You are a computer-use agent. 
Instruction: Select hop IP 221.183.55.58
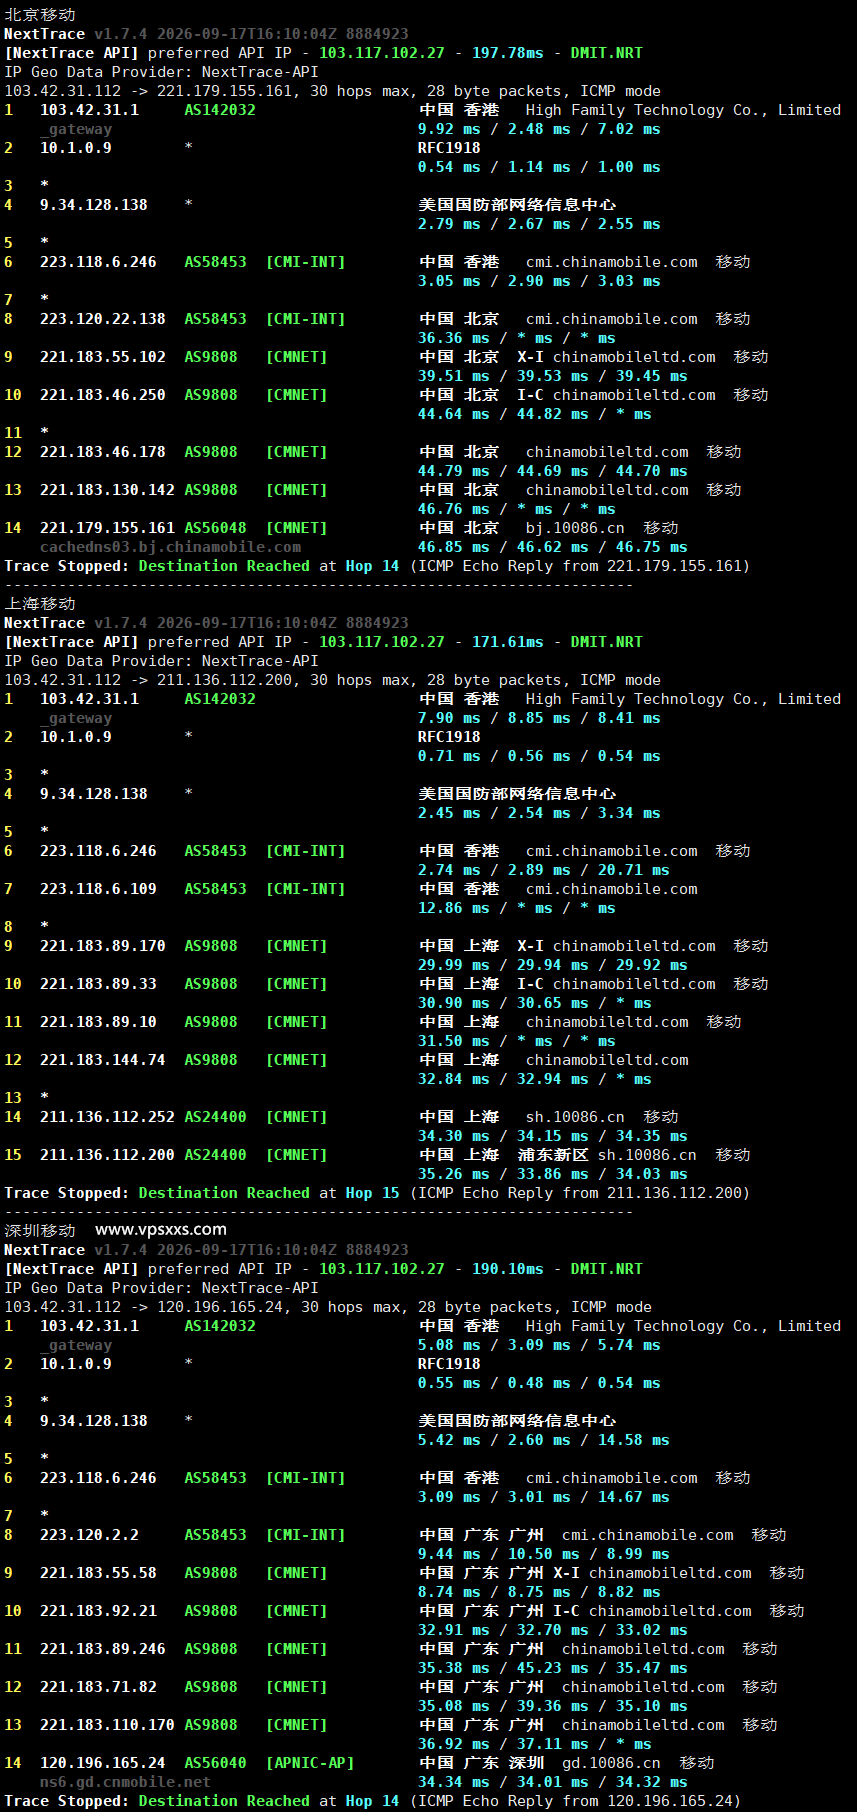click(x=98, y=1573)
